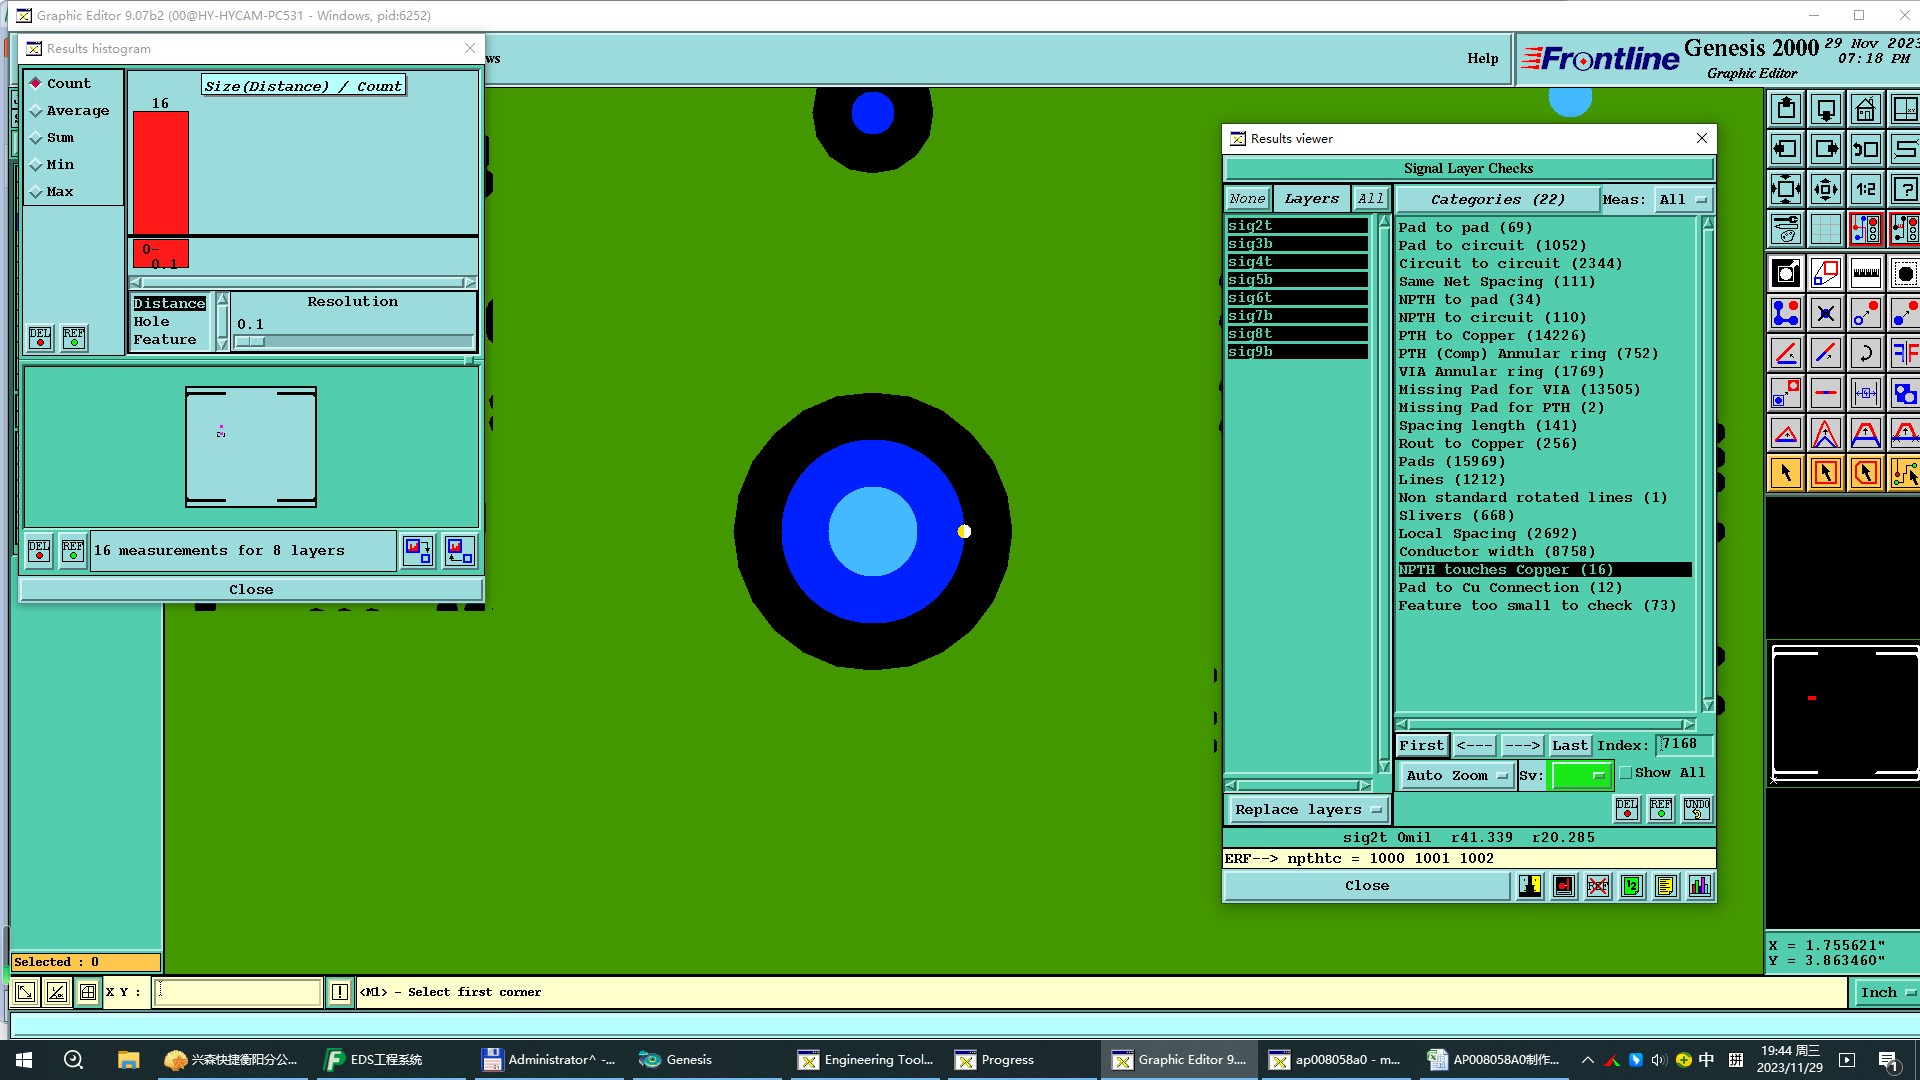Screen dimensions: 1920x1080
Task: Click Close in Results histogram
Action: (x=251, y=590)
